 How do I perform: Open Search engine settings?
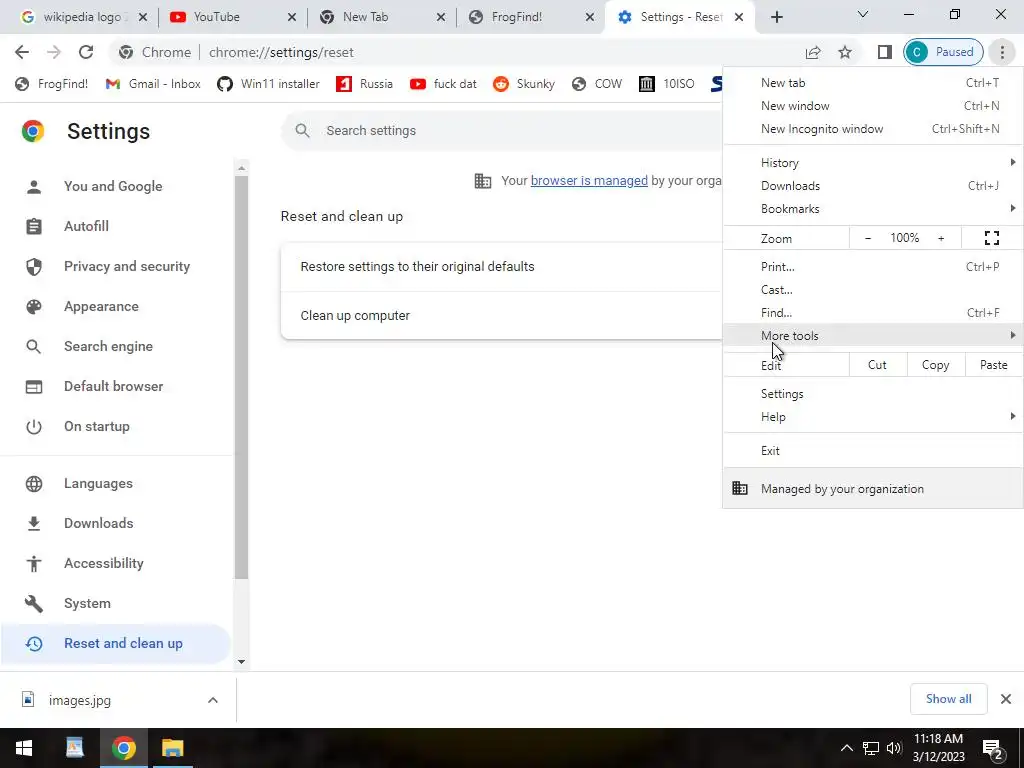point(115,347)
